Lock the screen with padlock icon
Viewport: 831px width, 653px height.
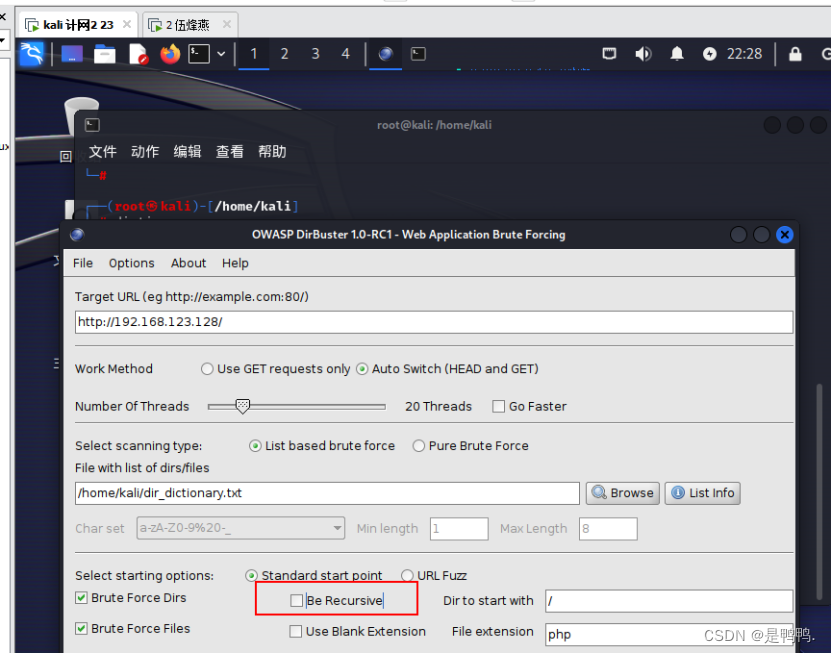[x=795, y=54]
